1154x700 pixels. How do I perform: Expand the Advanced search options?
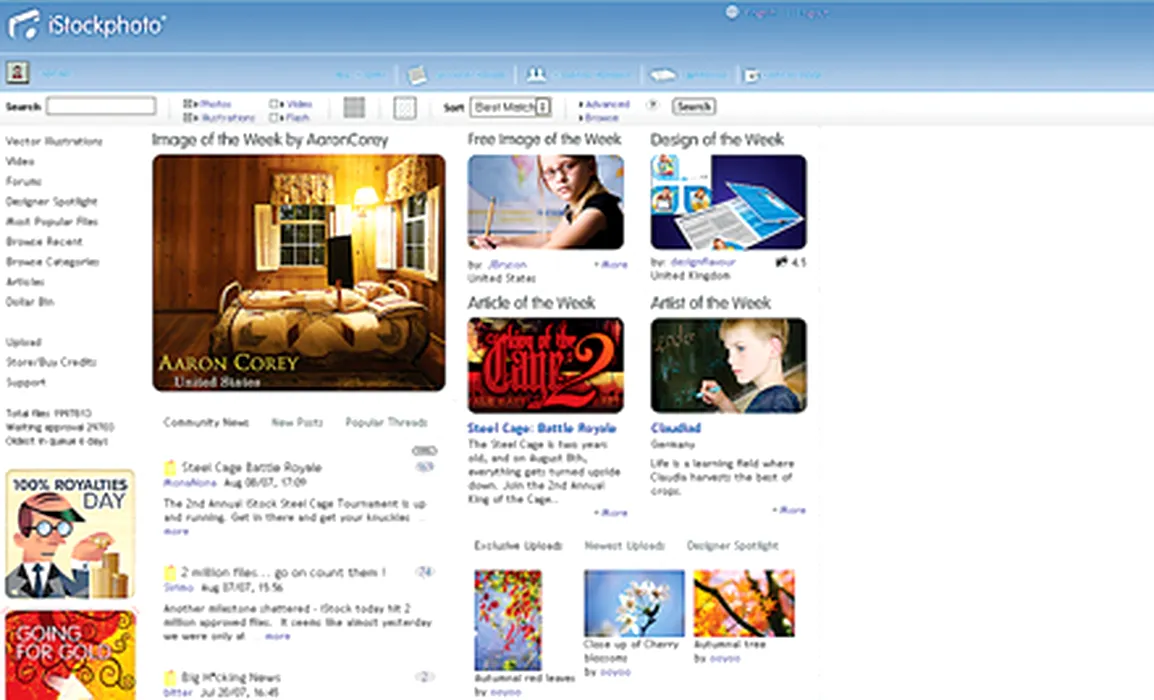[605, 104]
